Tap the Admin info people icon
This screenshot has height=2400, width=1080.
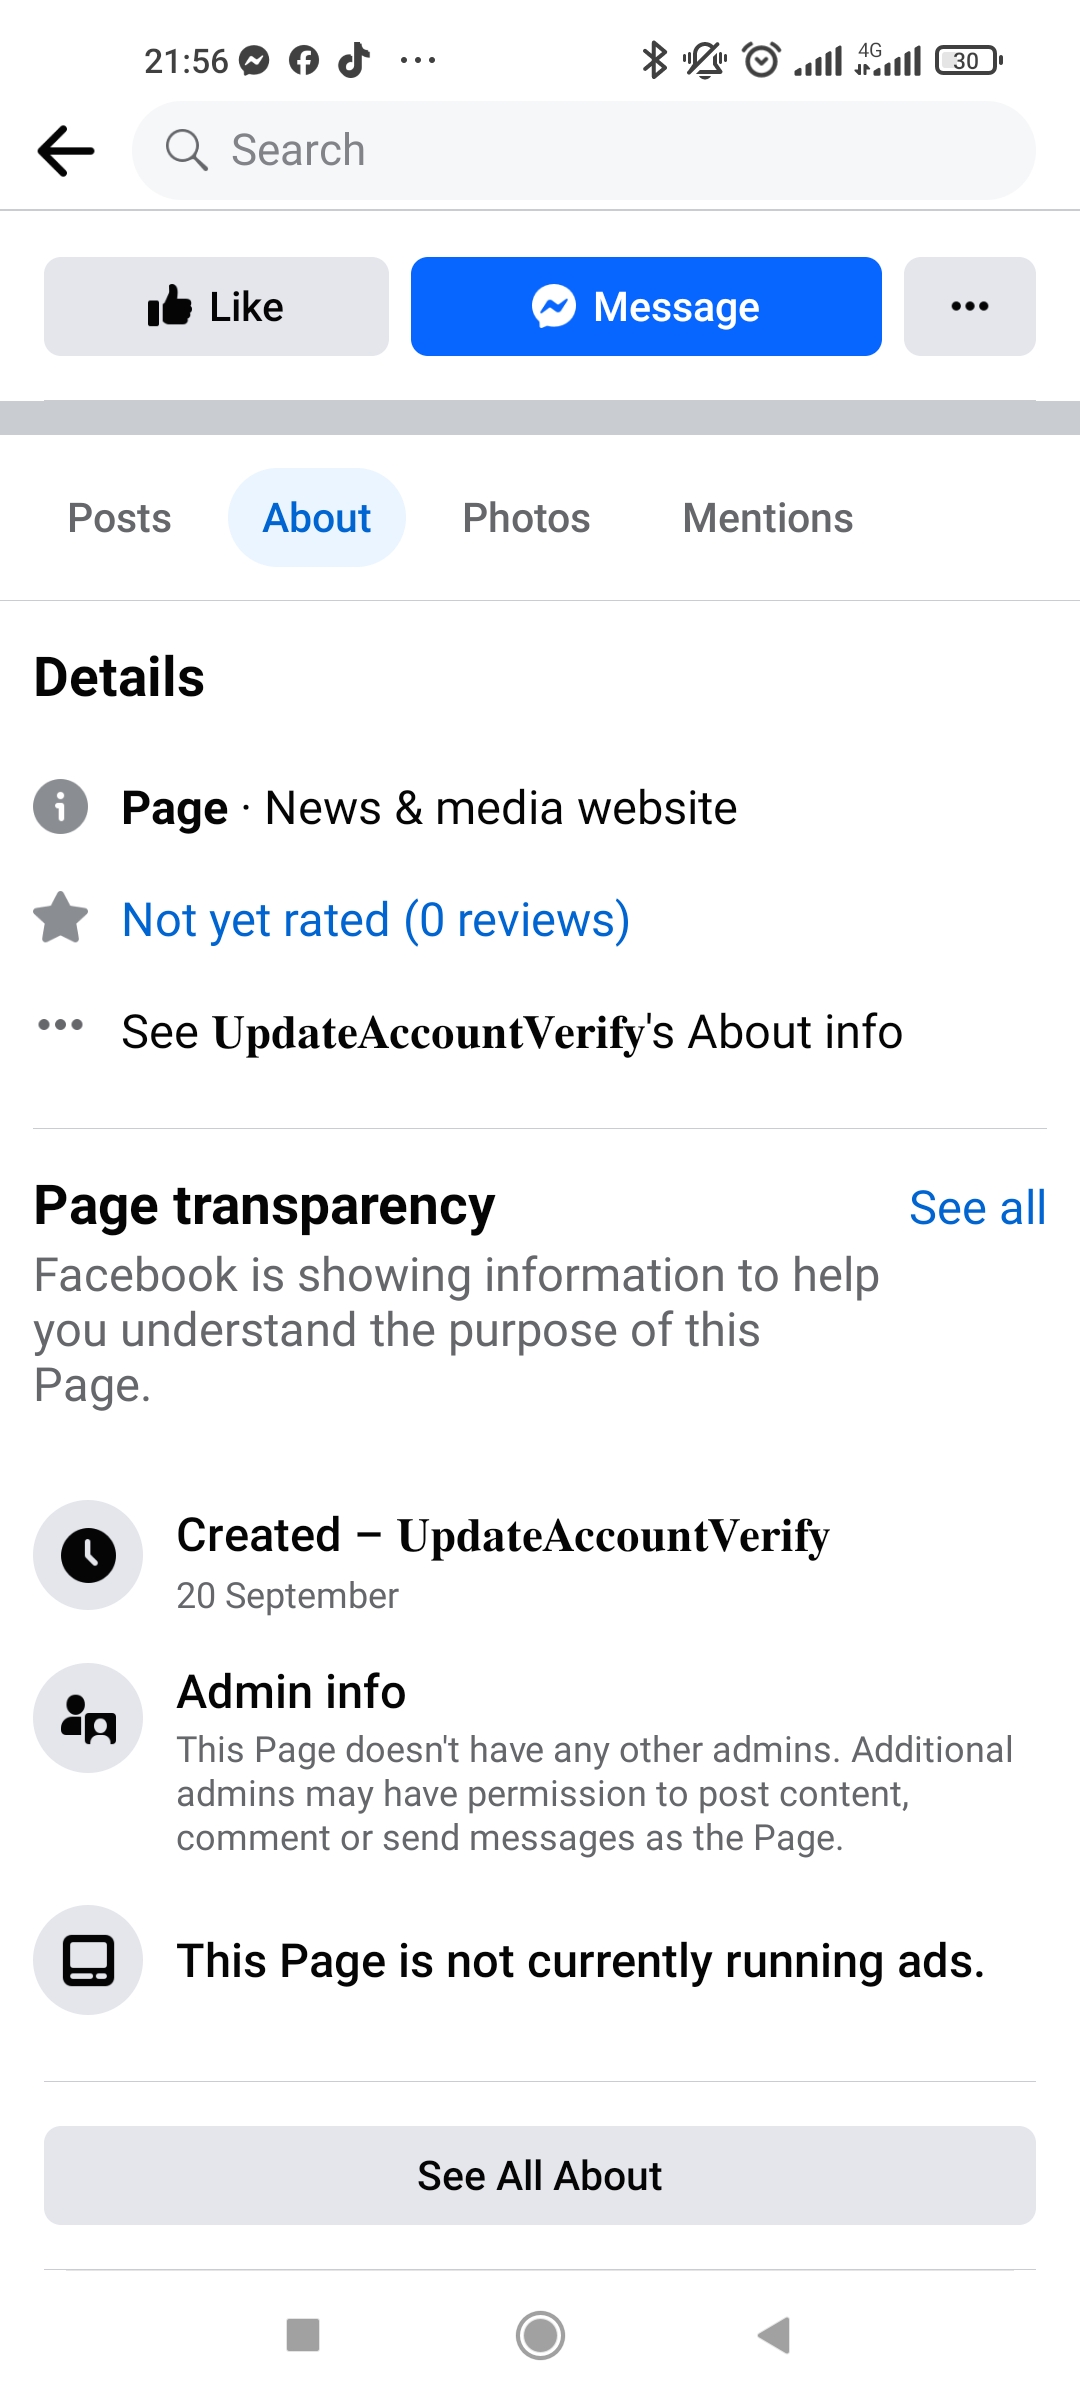[88, 1718]
